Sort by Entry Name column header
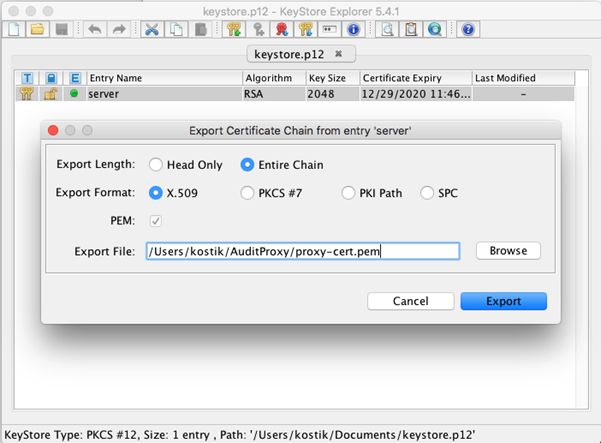The width and height of the screenshot is (601, 443). (164, 78)
